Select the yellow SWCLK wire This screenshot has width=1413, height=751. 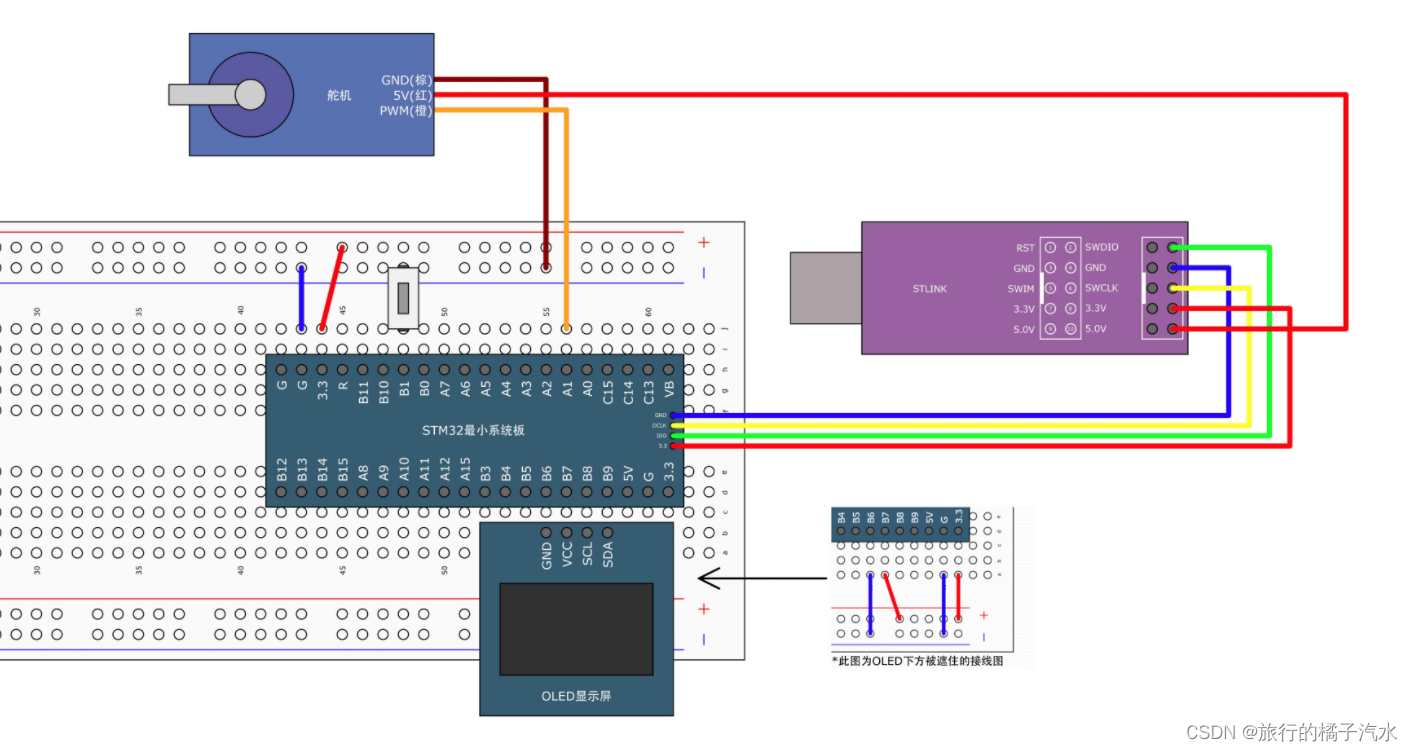1249,355
